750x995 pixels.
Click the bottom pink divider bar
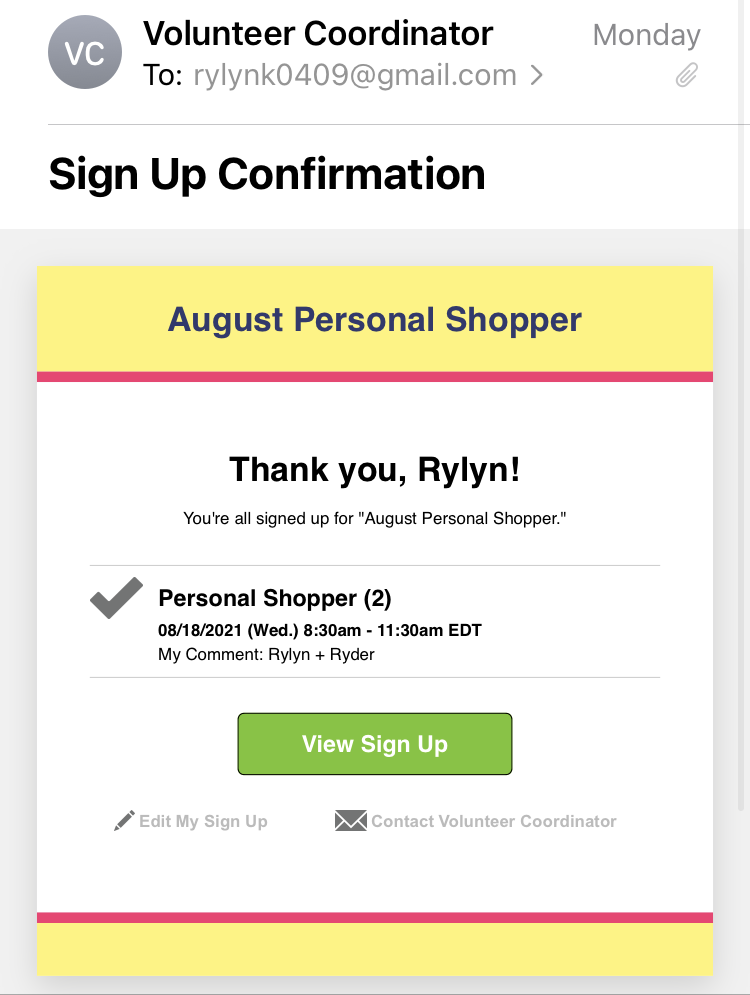tap(375, 917)
